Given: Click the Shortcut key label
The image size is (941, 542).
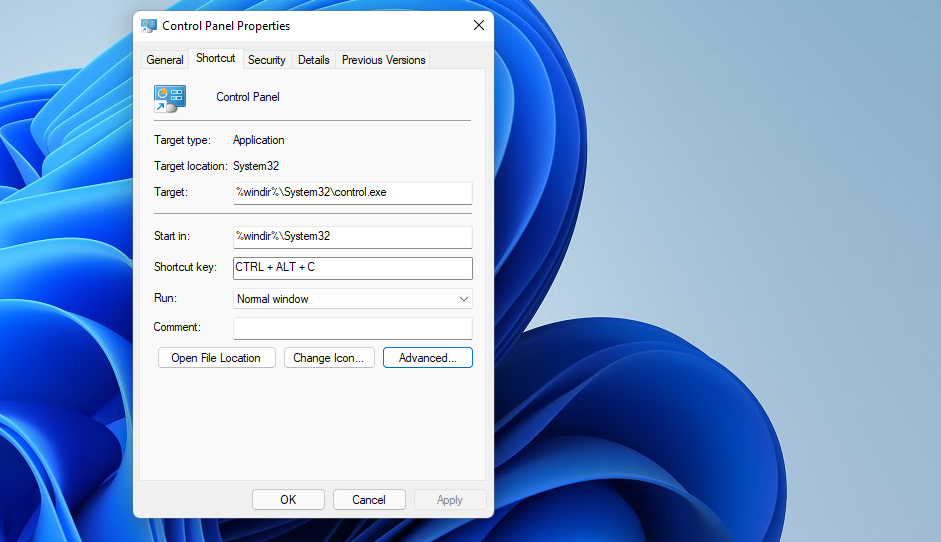Looking at the screenshot, I should tap(185, 267).
